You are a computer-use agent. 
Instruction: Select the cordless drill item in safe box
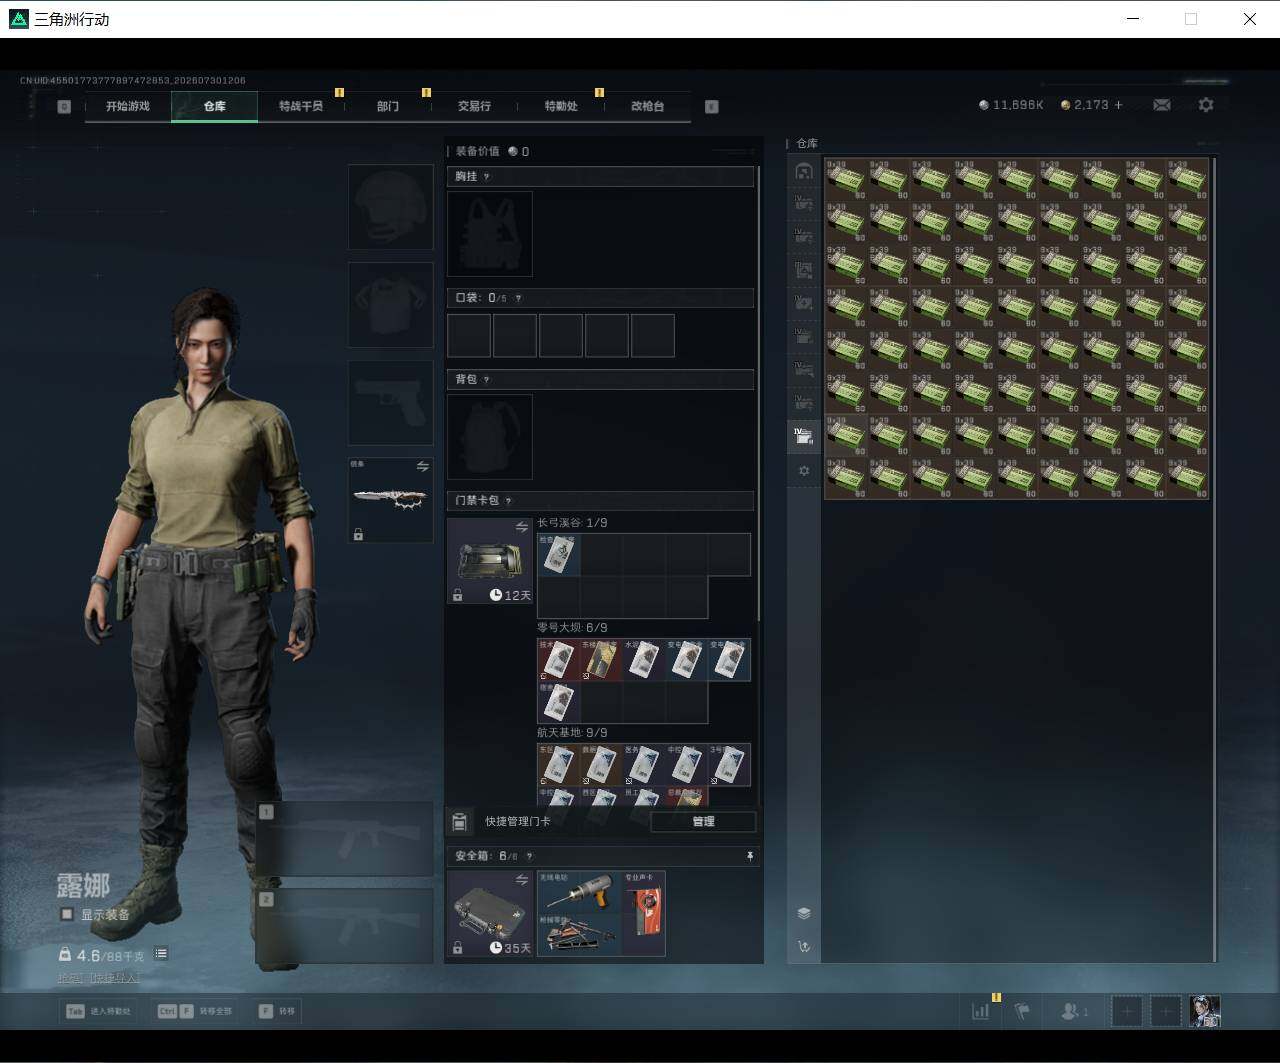(x=579, y=892)
